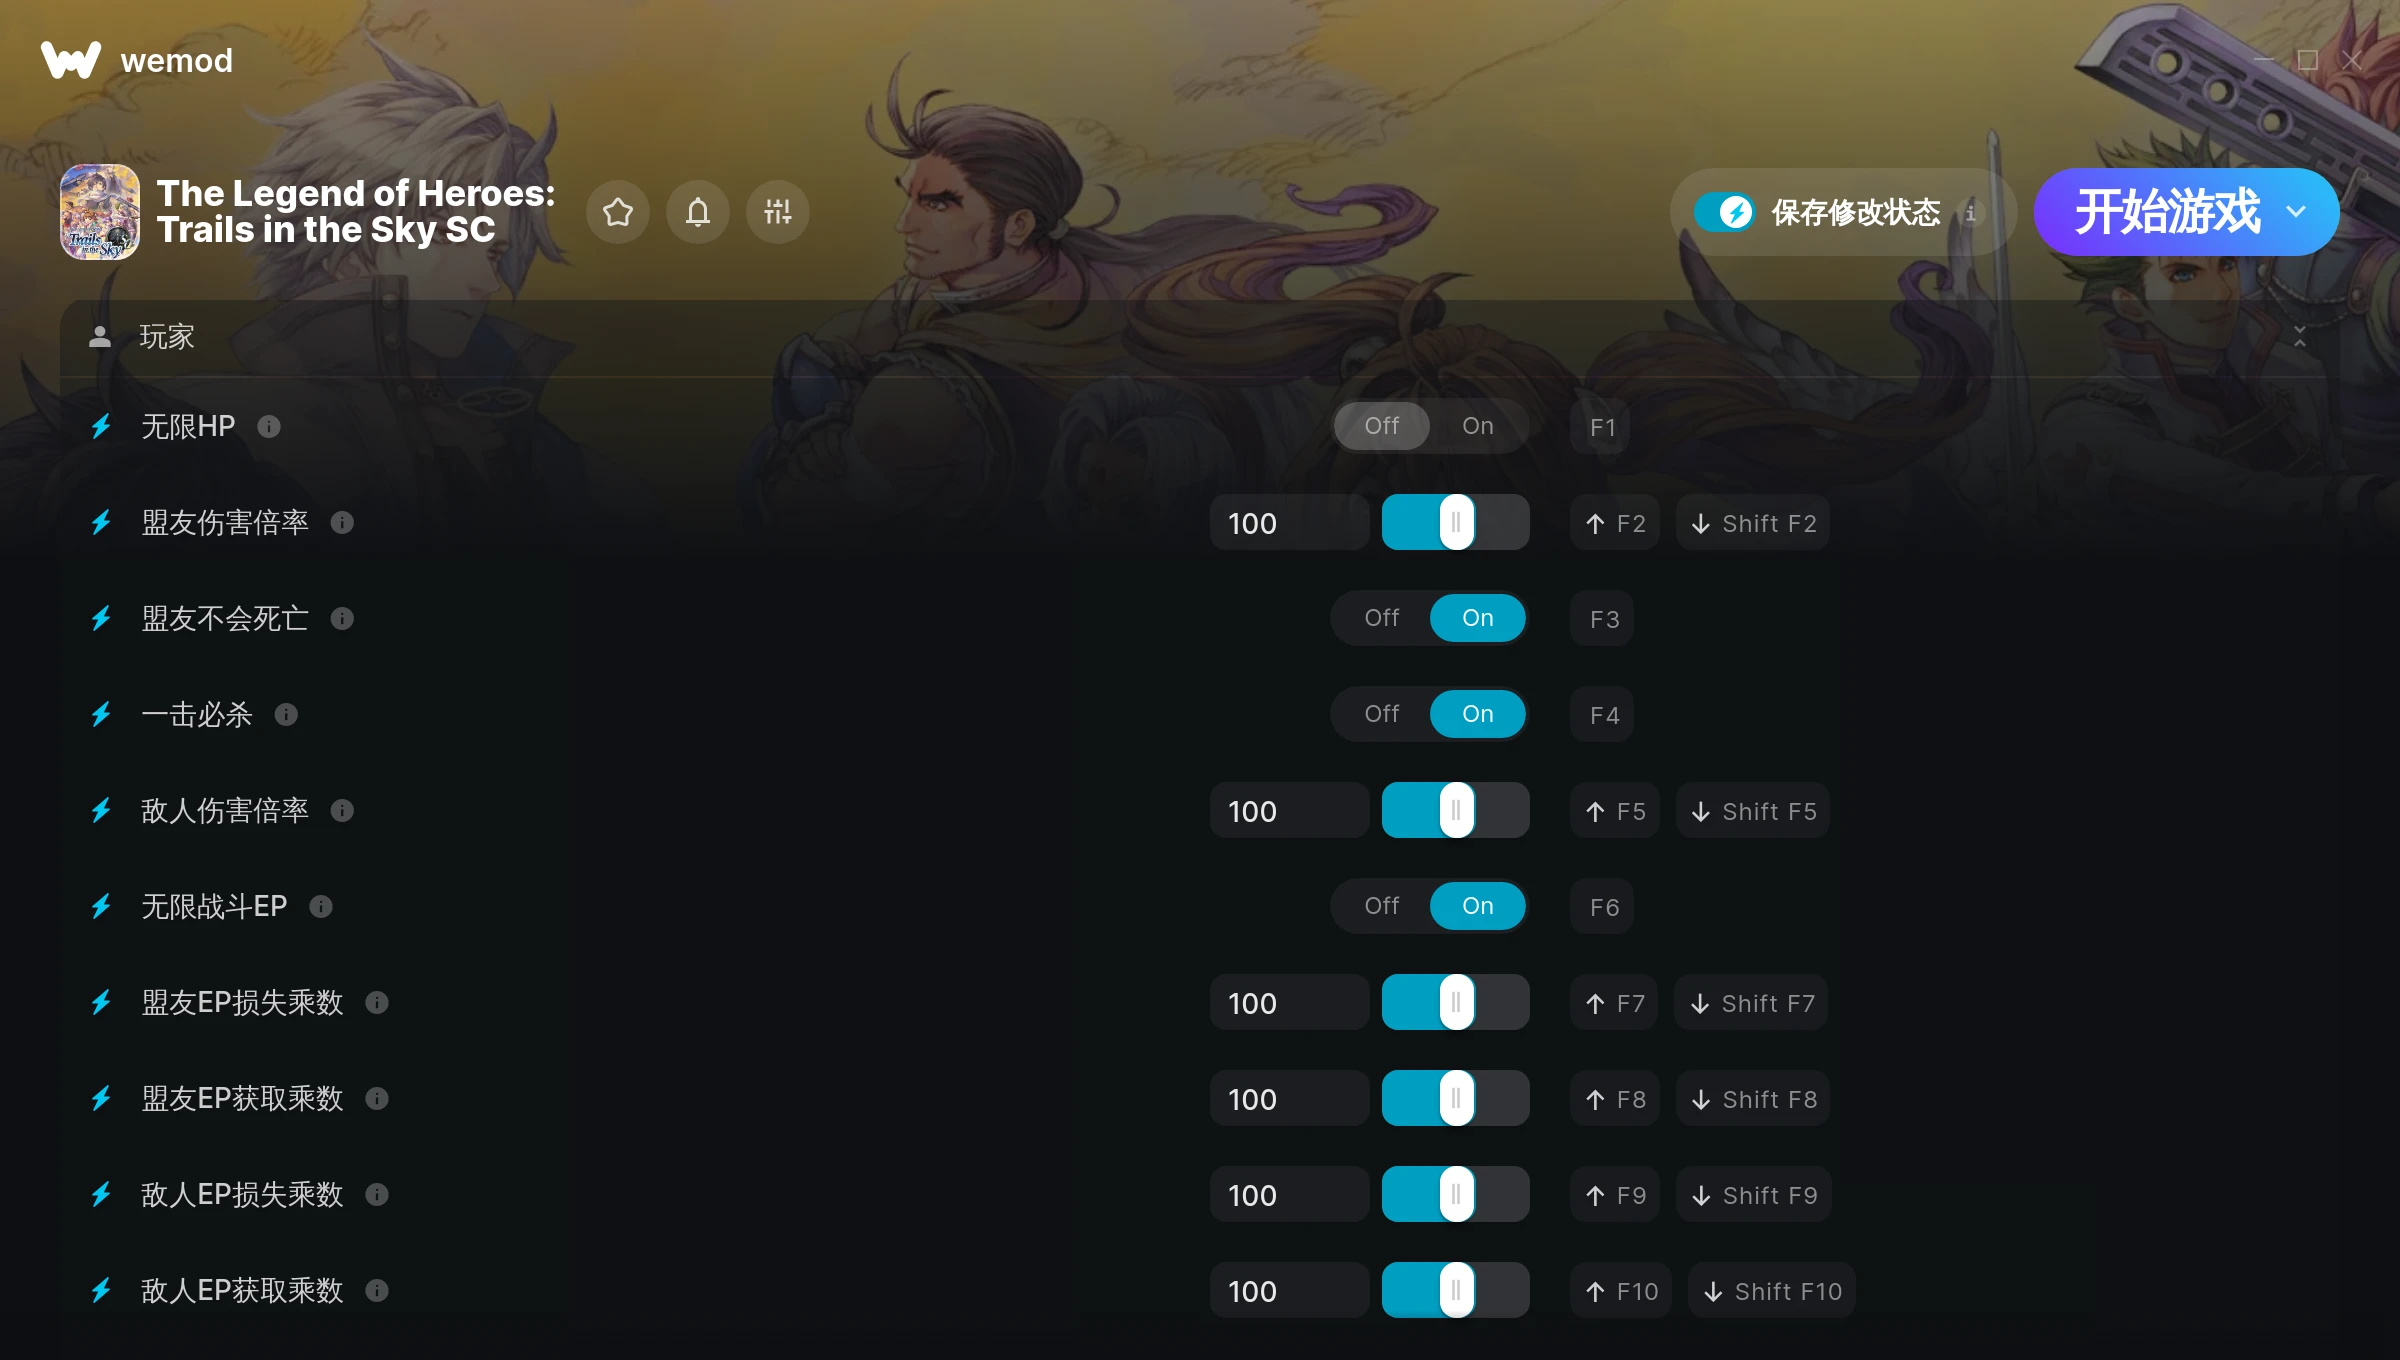Click info icon for 盟友EP损失乘数
Image resolution: width=2400 pixels, height=1360 pixels.
click(377, 1003)
